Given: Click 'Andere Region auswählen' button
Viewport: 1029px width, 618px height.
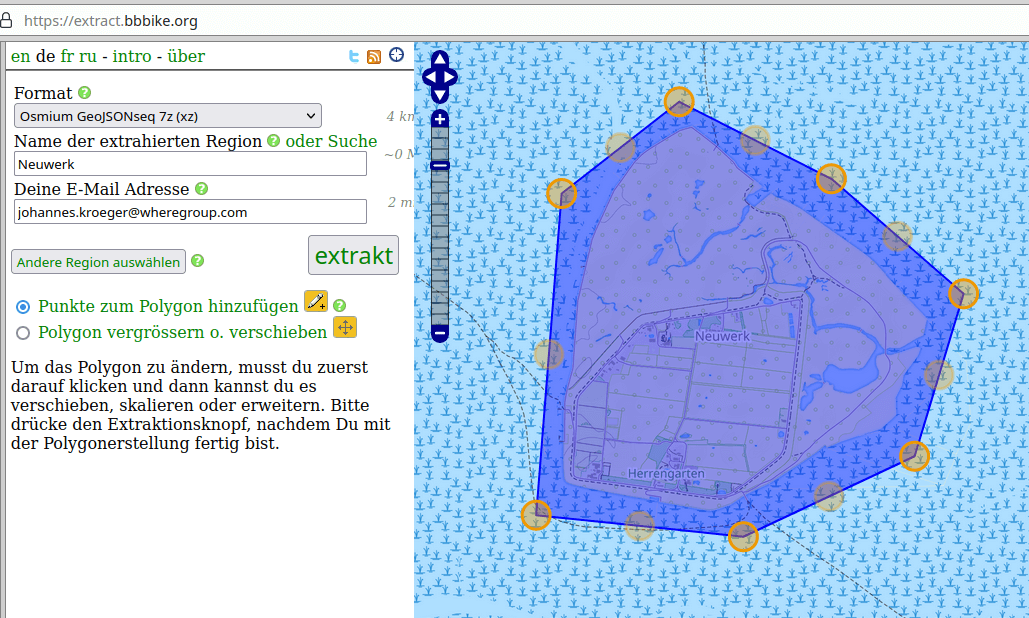Looking at the screenshot, I should [x=98, y=262].
